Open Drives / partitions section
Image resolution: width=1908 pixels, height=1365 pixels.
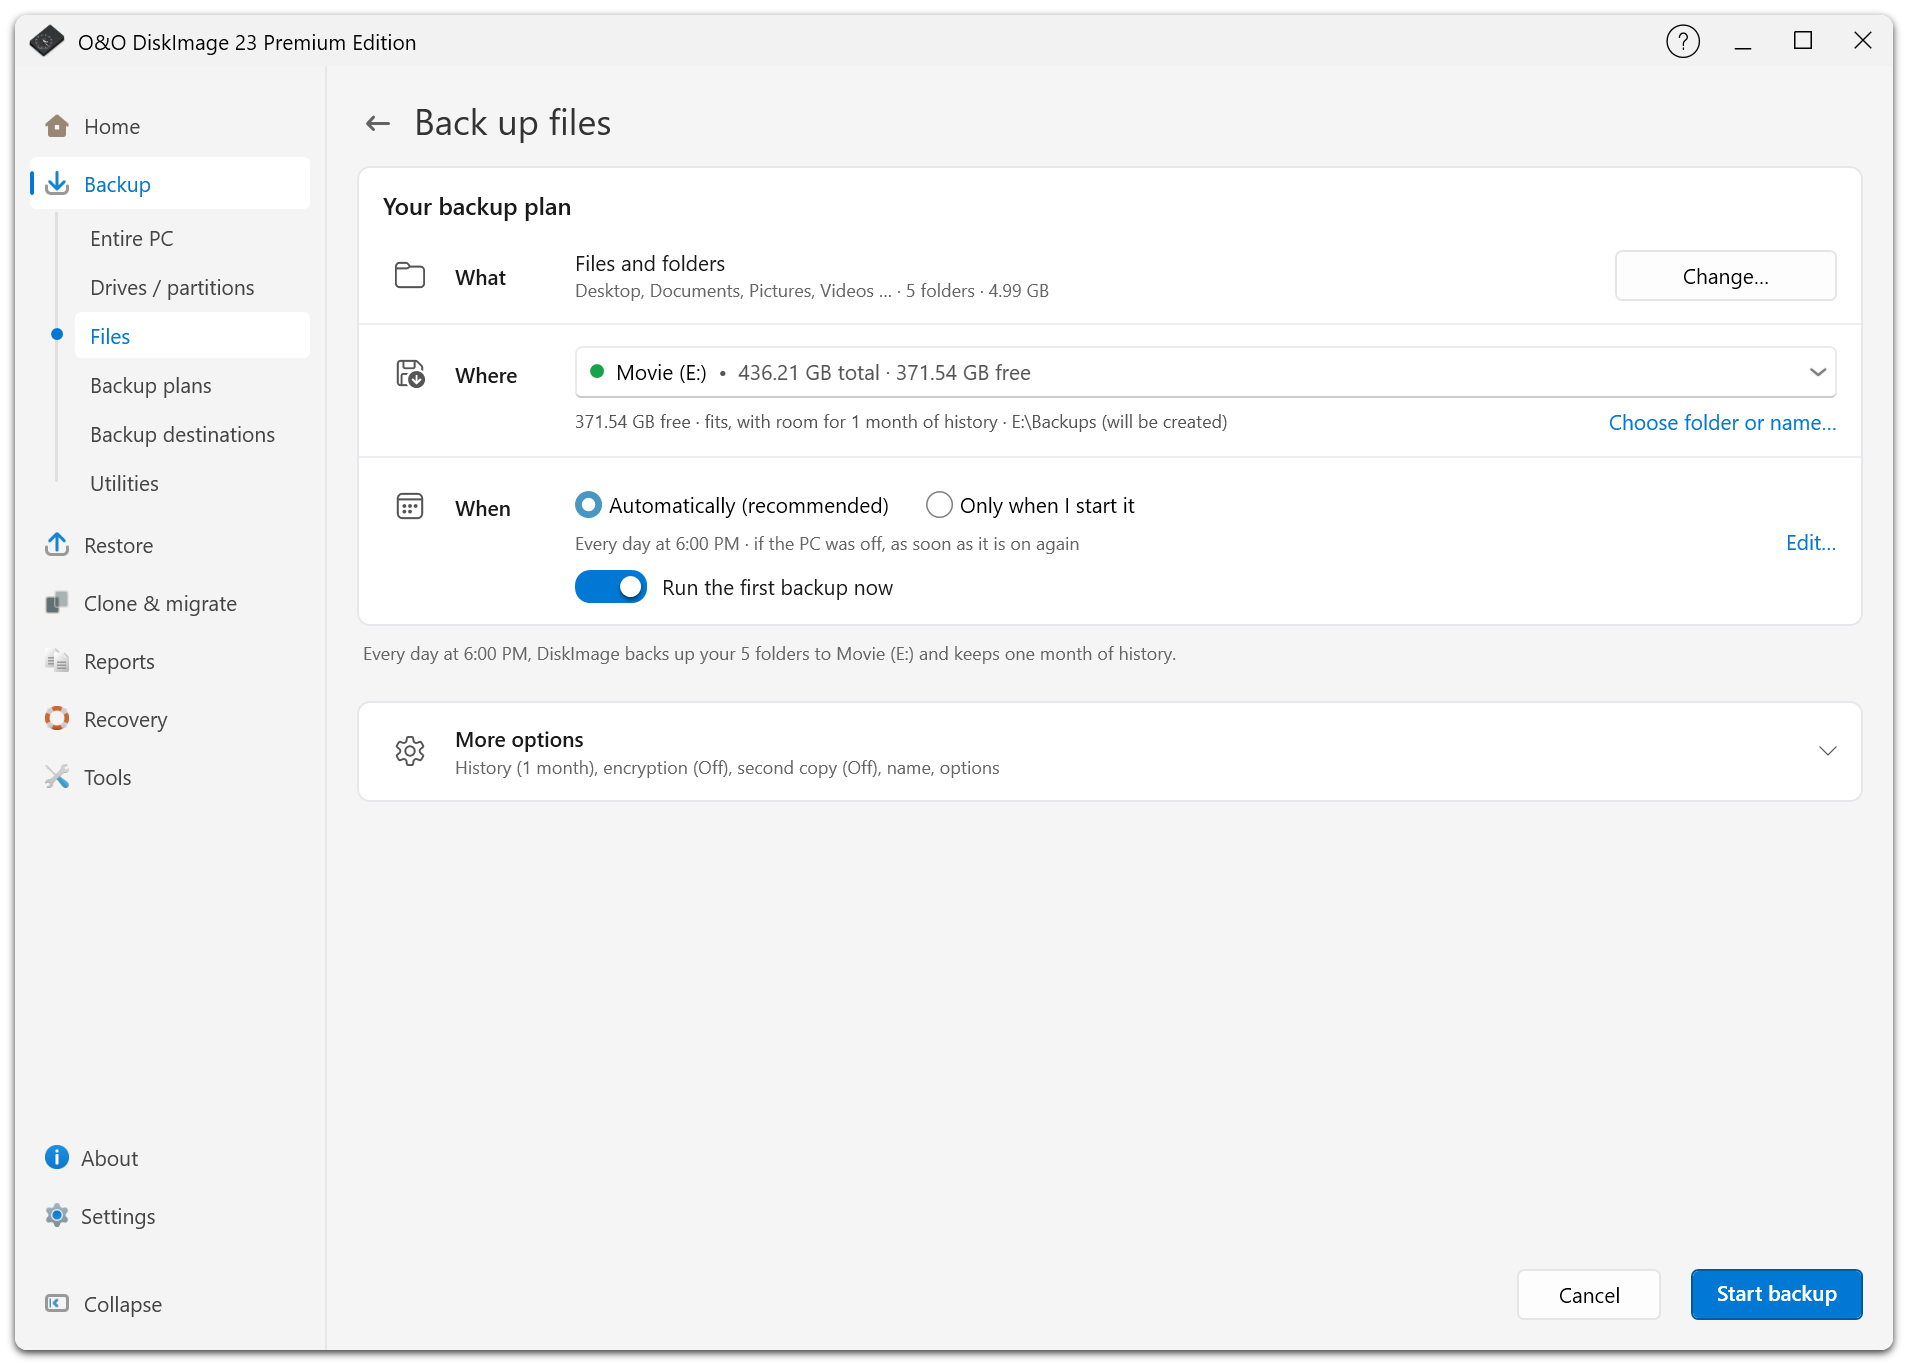(x=172, y=287)
